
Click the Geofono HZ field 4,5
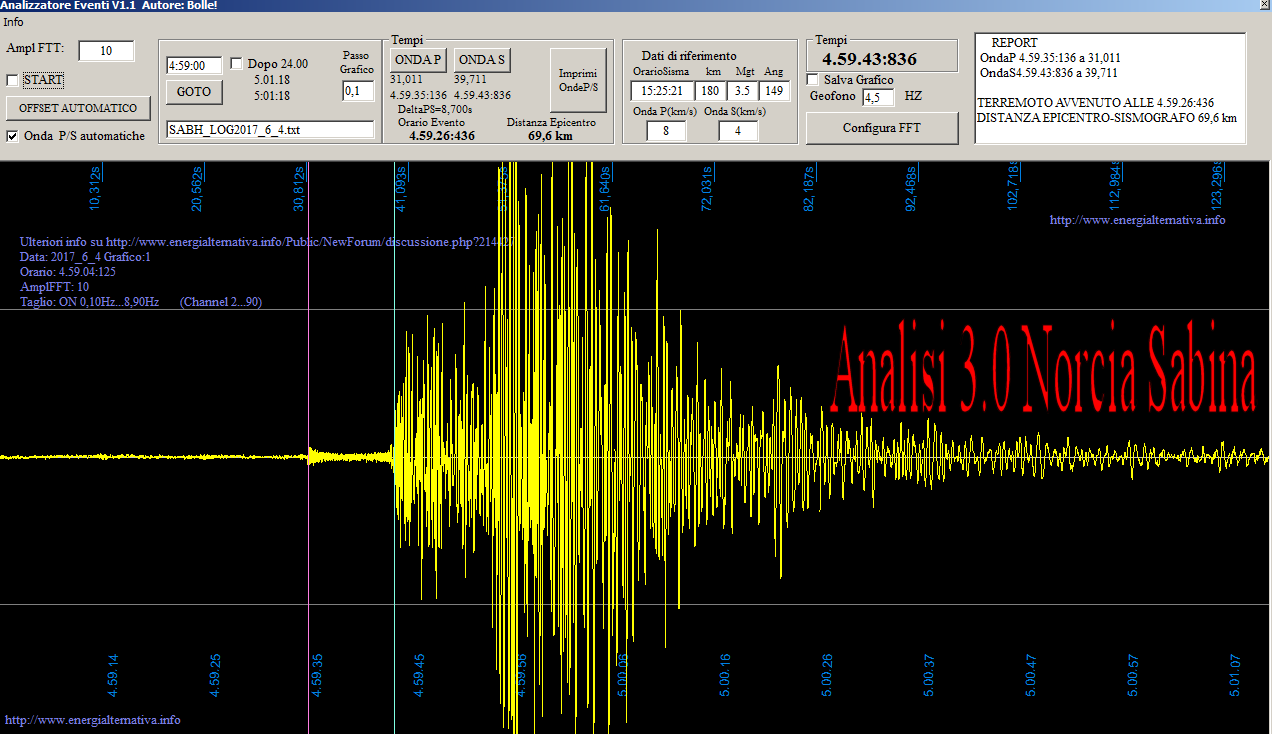tap(878, 97)
